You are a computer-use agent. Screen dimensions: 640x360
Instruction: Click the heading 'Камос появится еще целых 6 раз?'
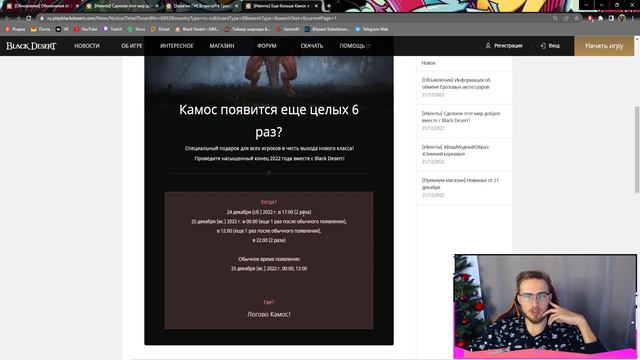point(269,121)
